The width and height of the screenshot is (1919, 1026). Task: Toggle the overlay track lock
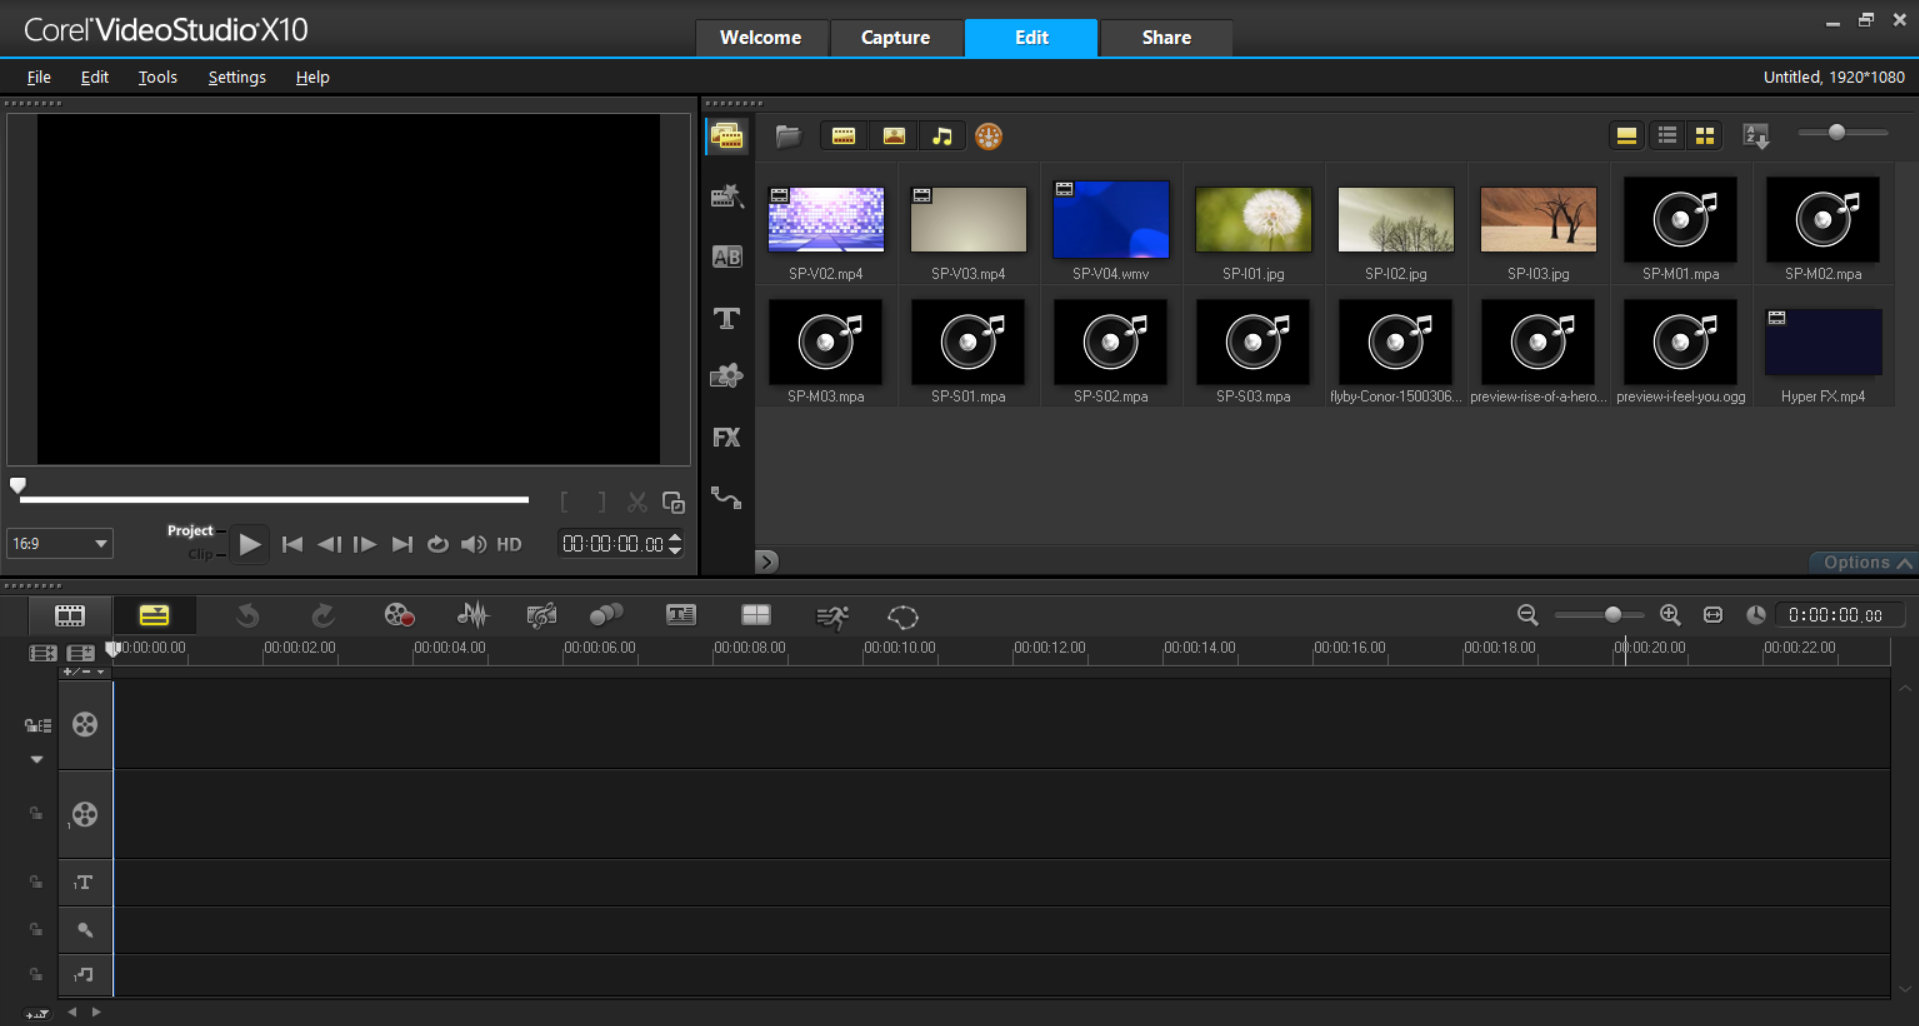click(x=36, y=813)
